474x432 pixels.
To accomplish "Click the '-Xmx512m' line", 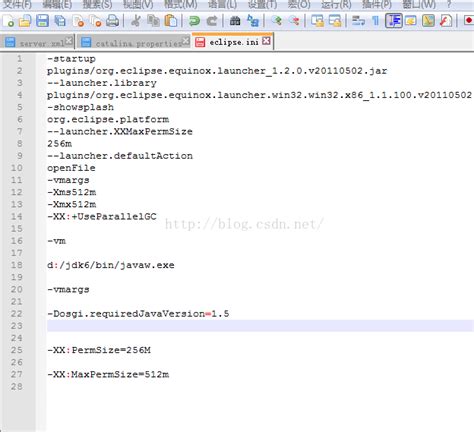I will coord(71,204).
